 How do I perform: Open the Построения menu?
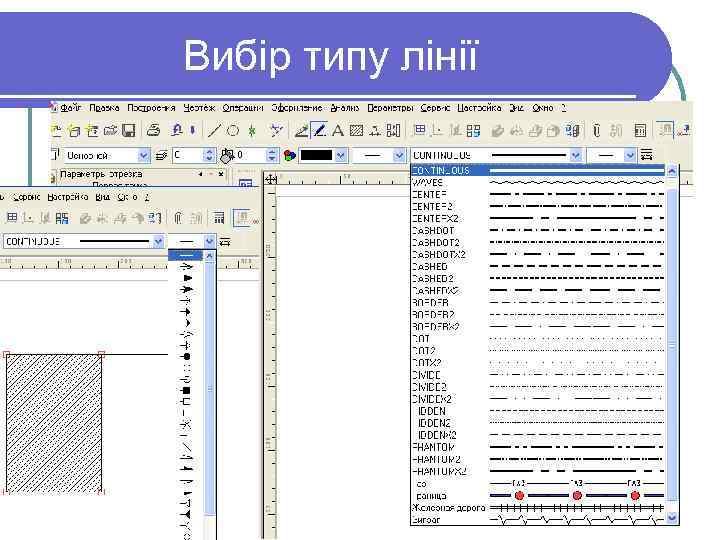point(151,108)
